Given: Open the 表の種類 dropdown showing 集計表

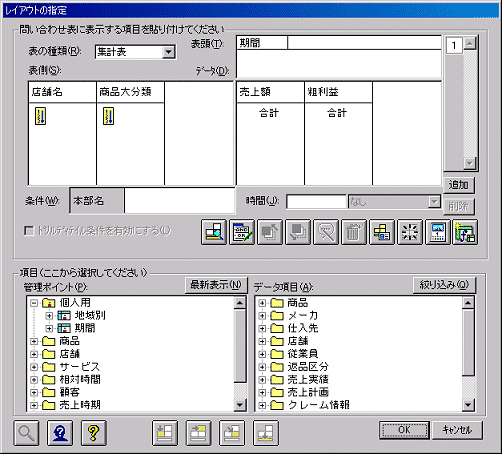Looking at the screenshot, I should (169, 52).
